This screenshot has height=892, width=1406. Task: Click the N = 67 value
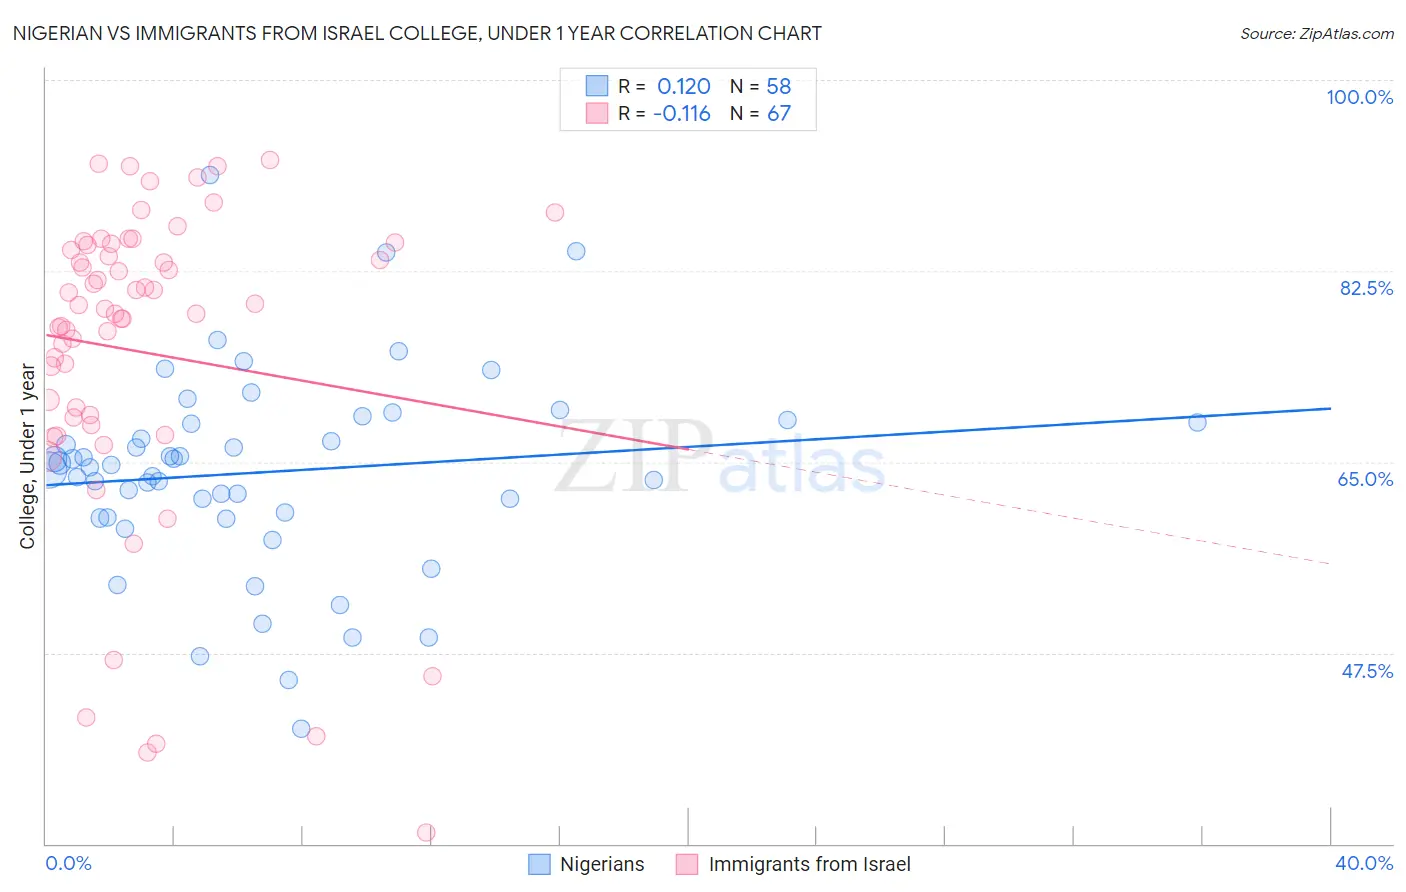[x=760, y=113]
